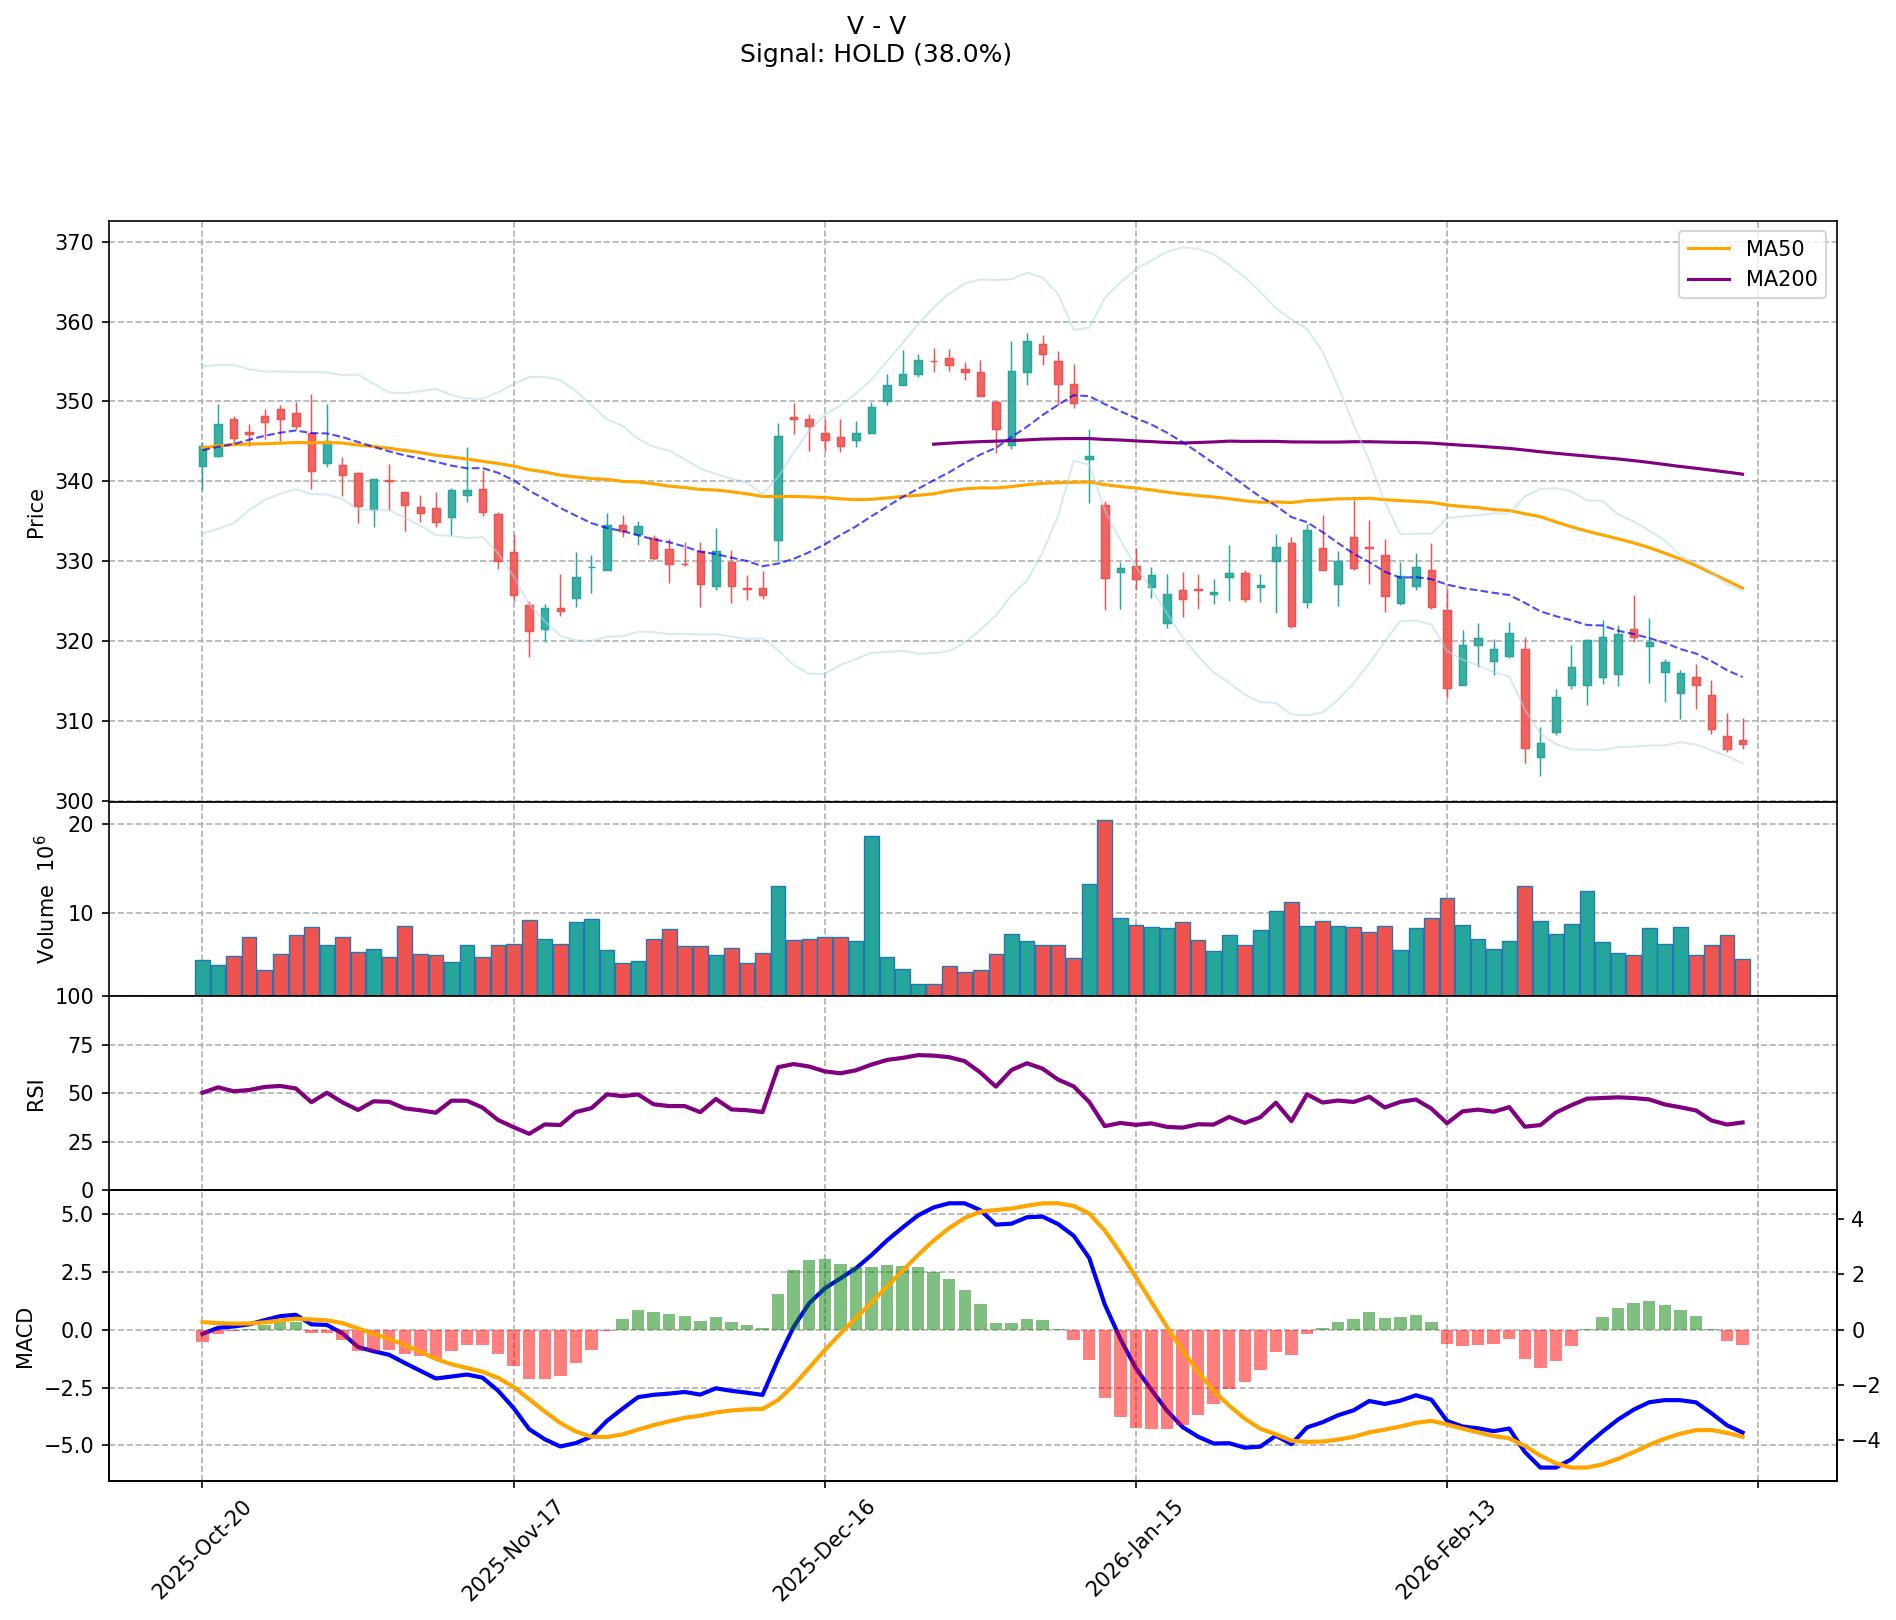Click the "V - V" chart title

(x=875, y=26)
